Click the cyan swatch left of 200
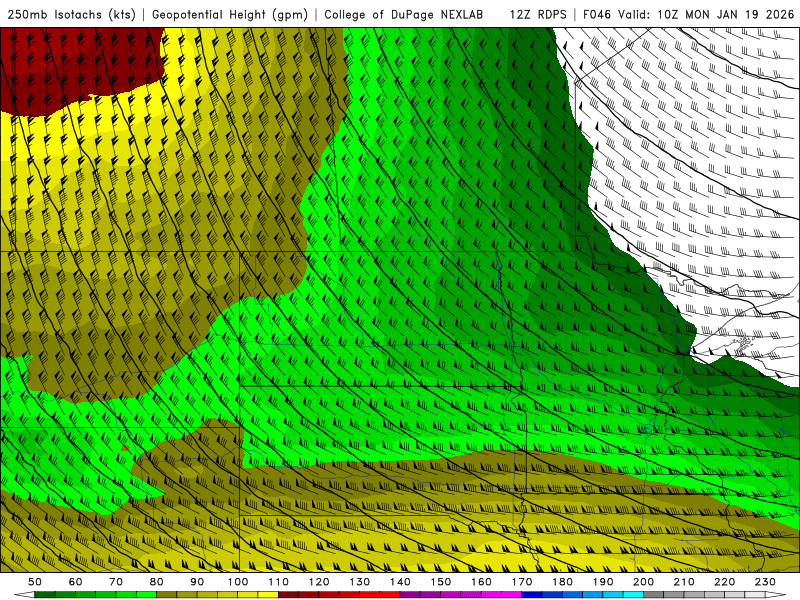Viewport: 800px width, 600px height. click(634, 595)
